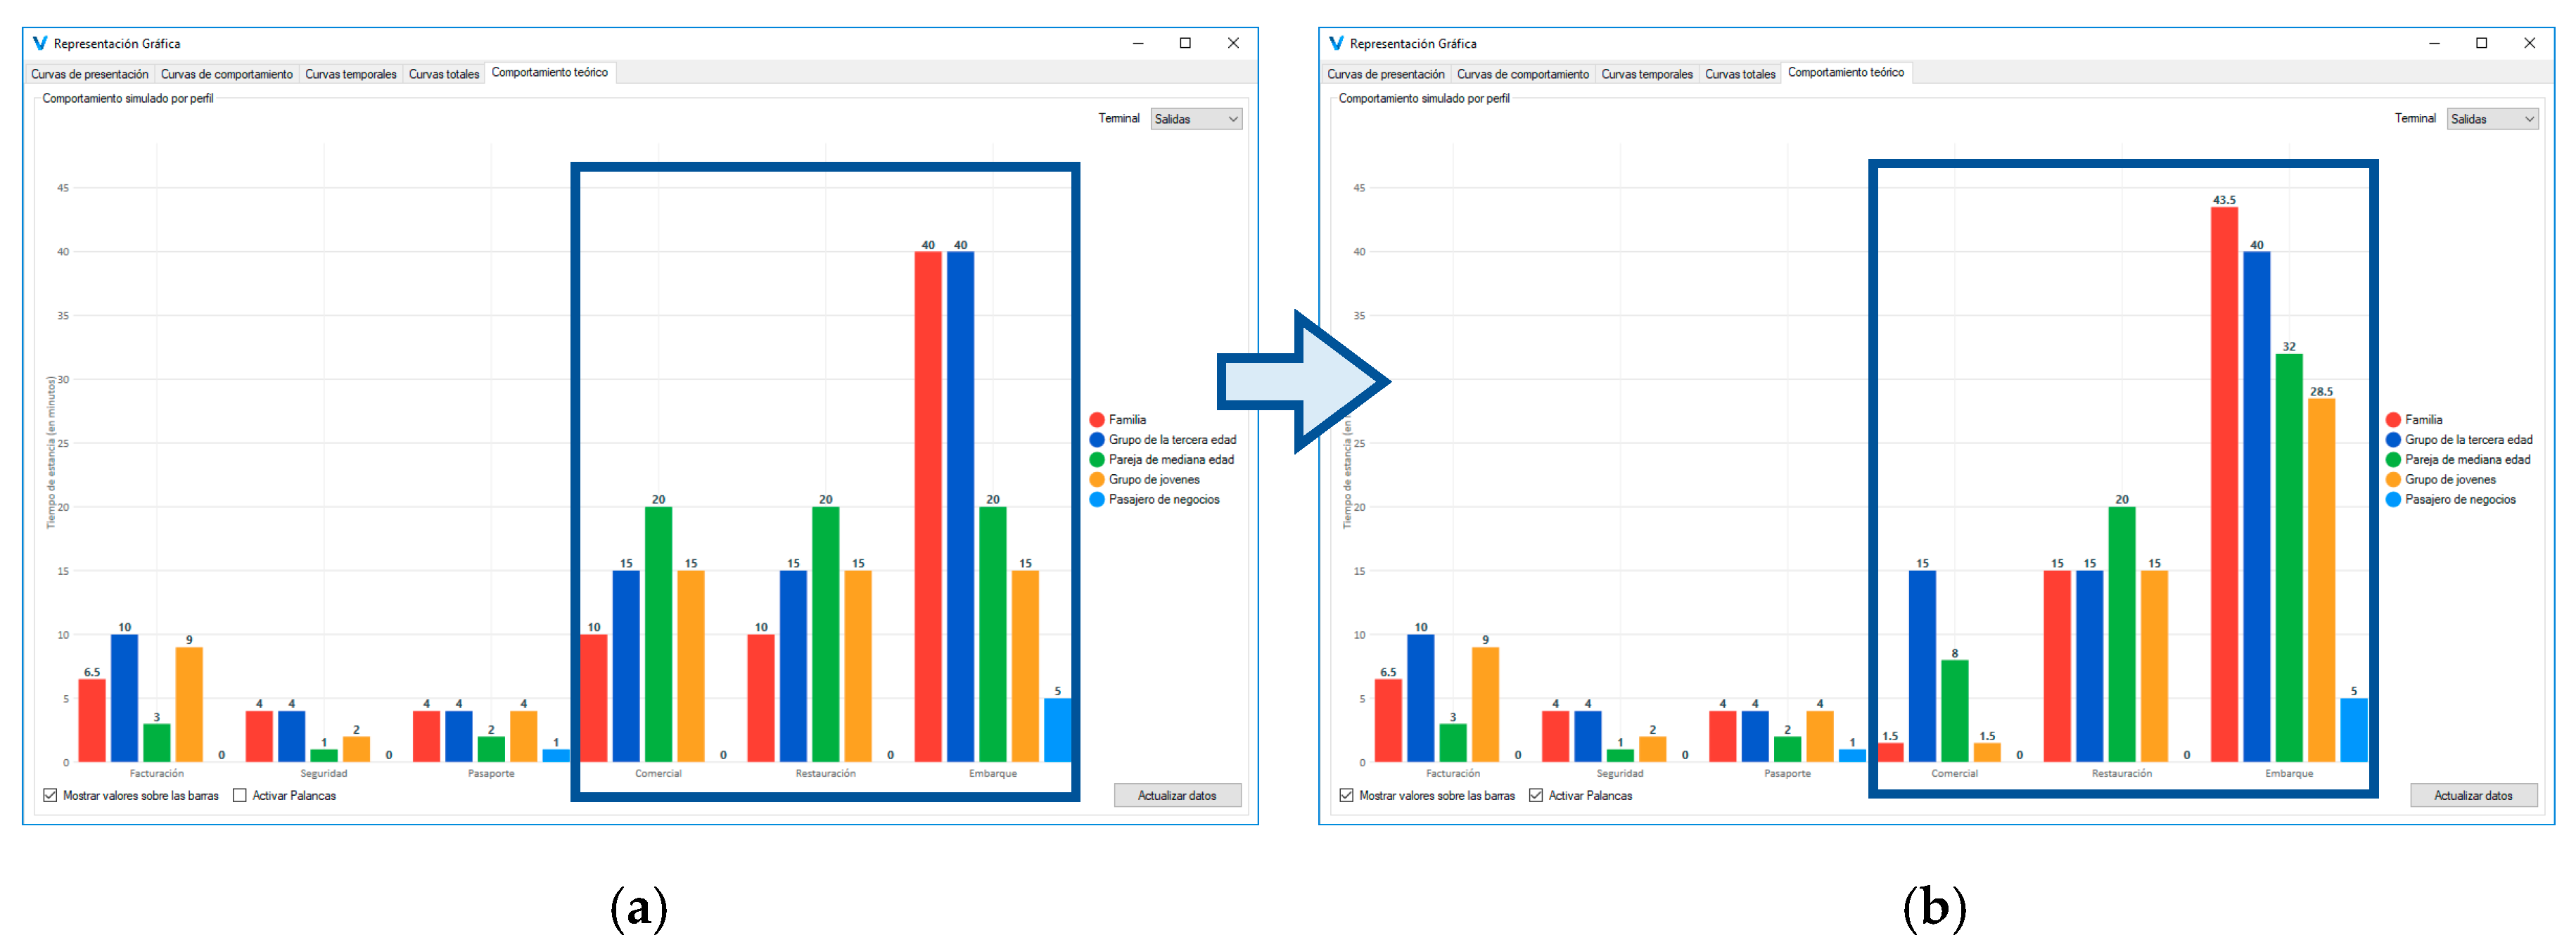Uncheck Mostrar valores sobre las barras in right window
This screenshot has height=947, width=2576.
point(1346,796)
